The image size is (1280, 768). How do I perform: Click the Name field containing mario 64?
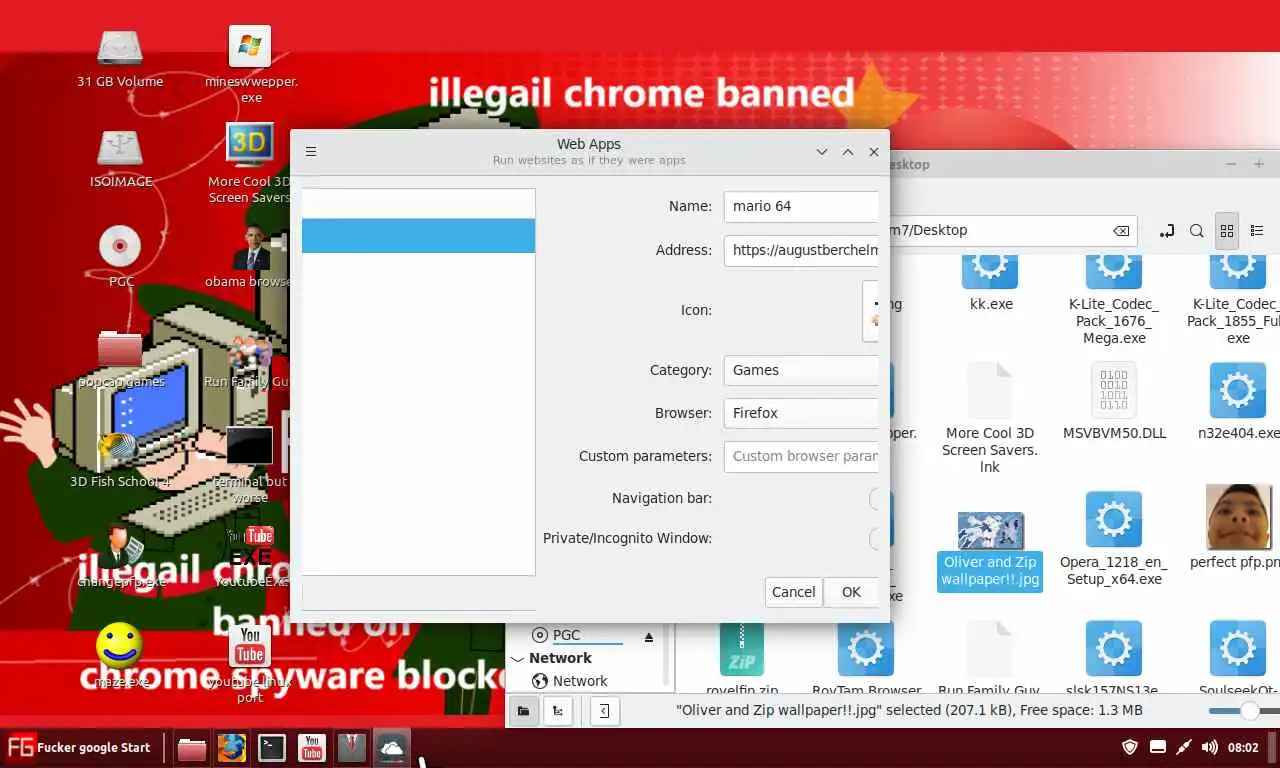(801, 206)
